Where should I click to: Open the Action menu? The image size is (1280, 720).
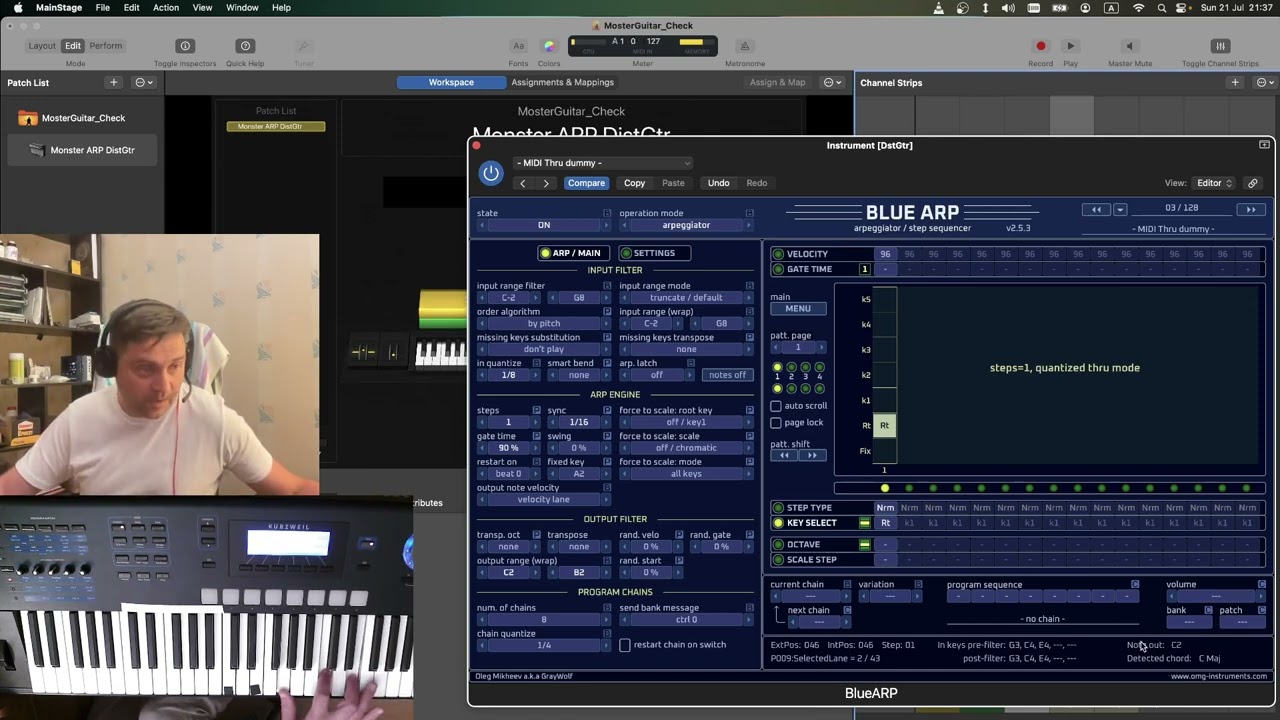point(166,8)
